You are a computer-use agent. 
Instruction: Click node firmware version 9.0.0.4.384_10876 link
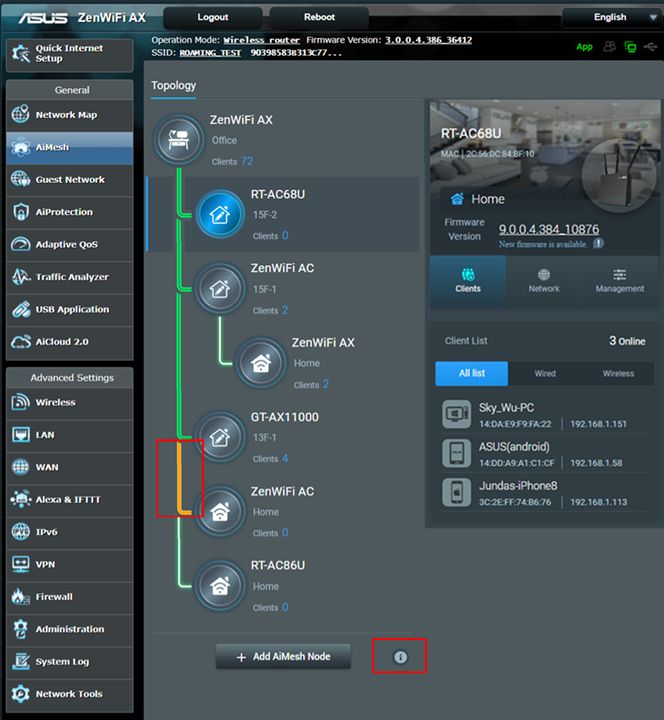tap(549, 229)
